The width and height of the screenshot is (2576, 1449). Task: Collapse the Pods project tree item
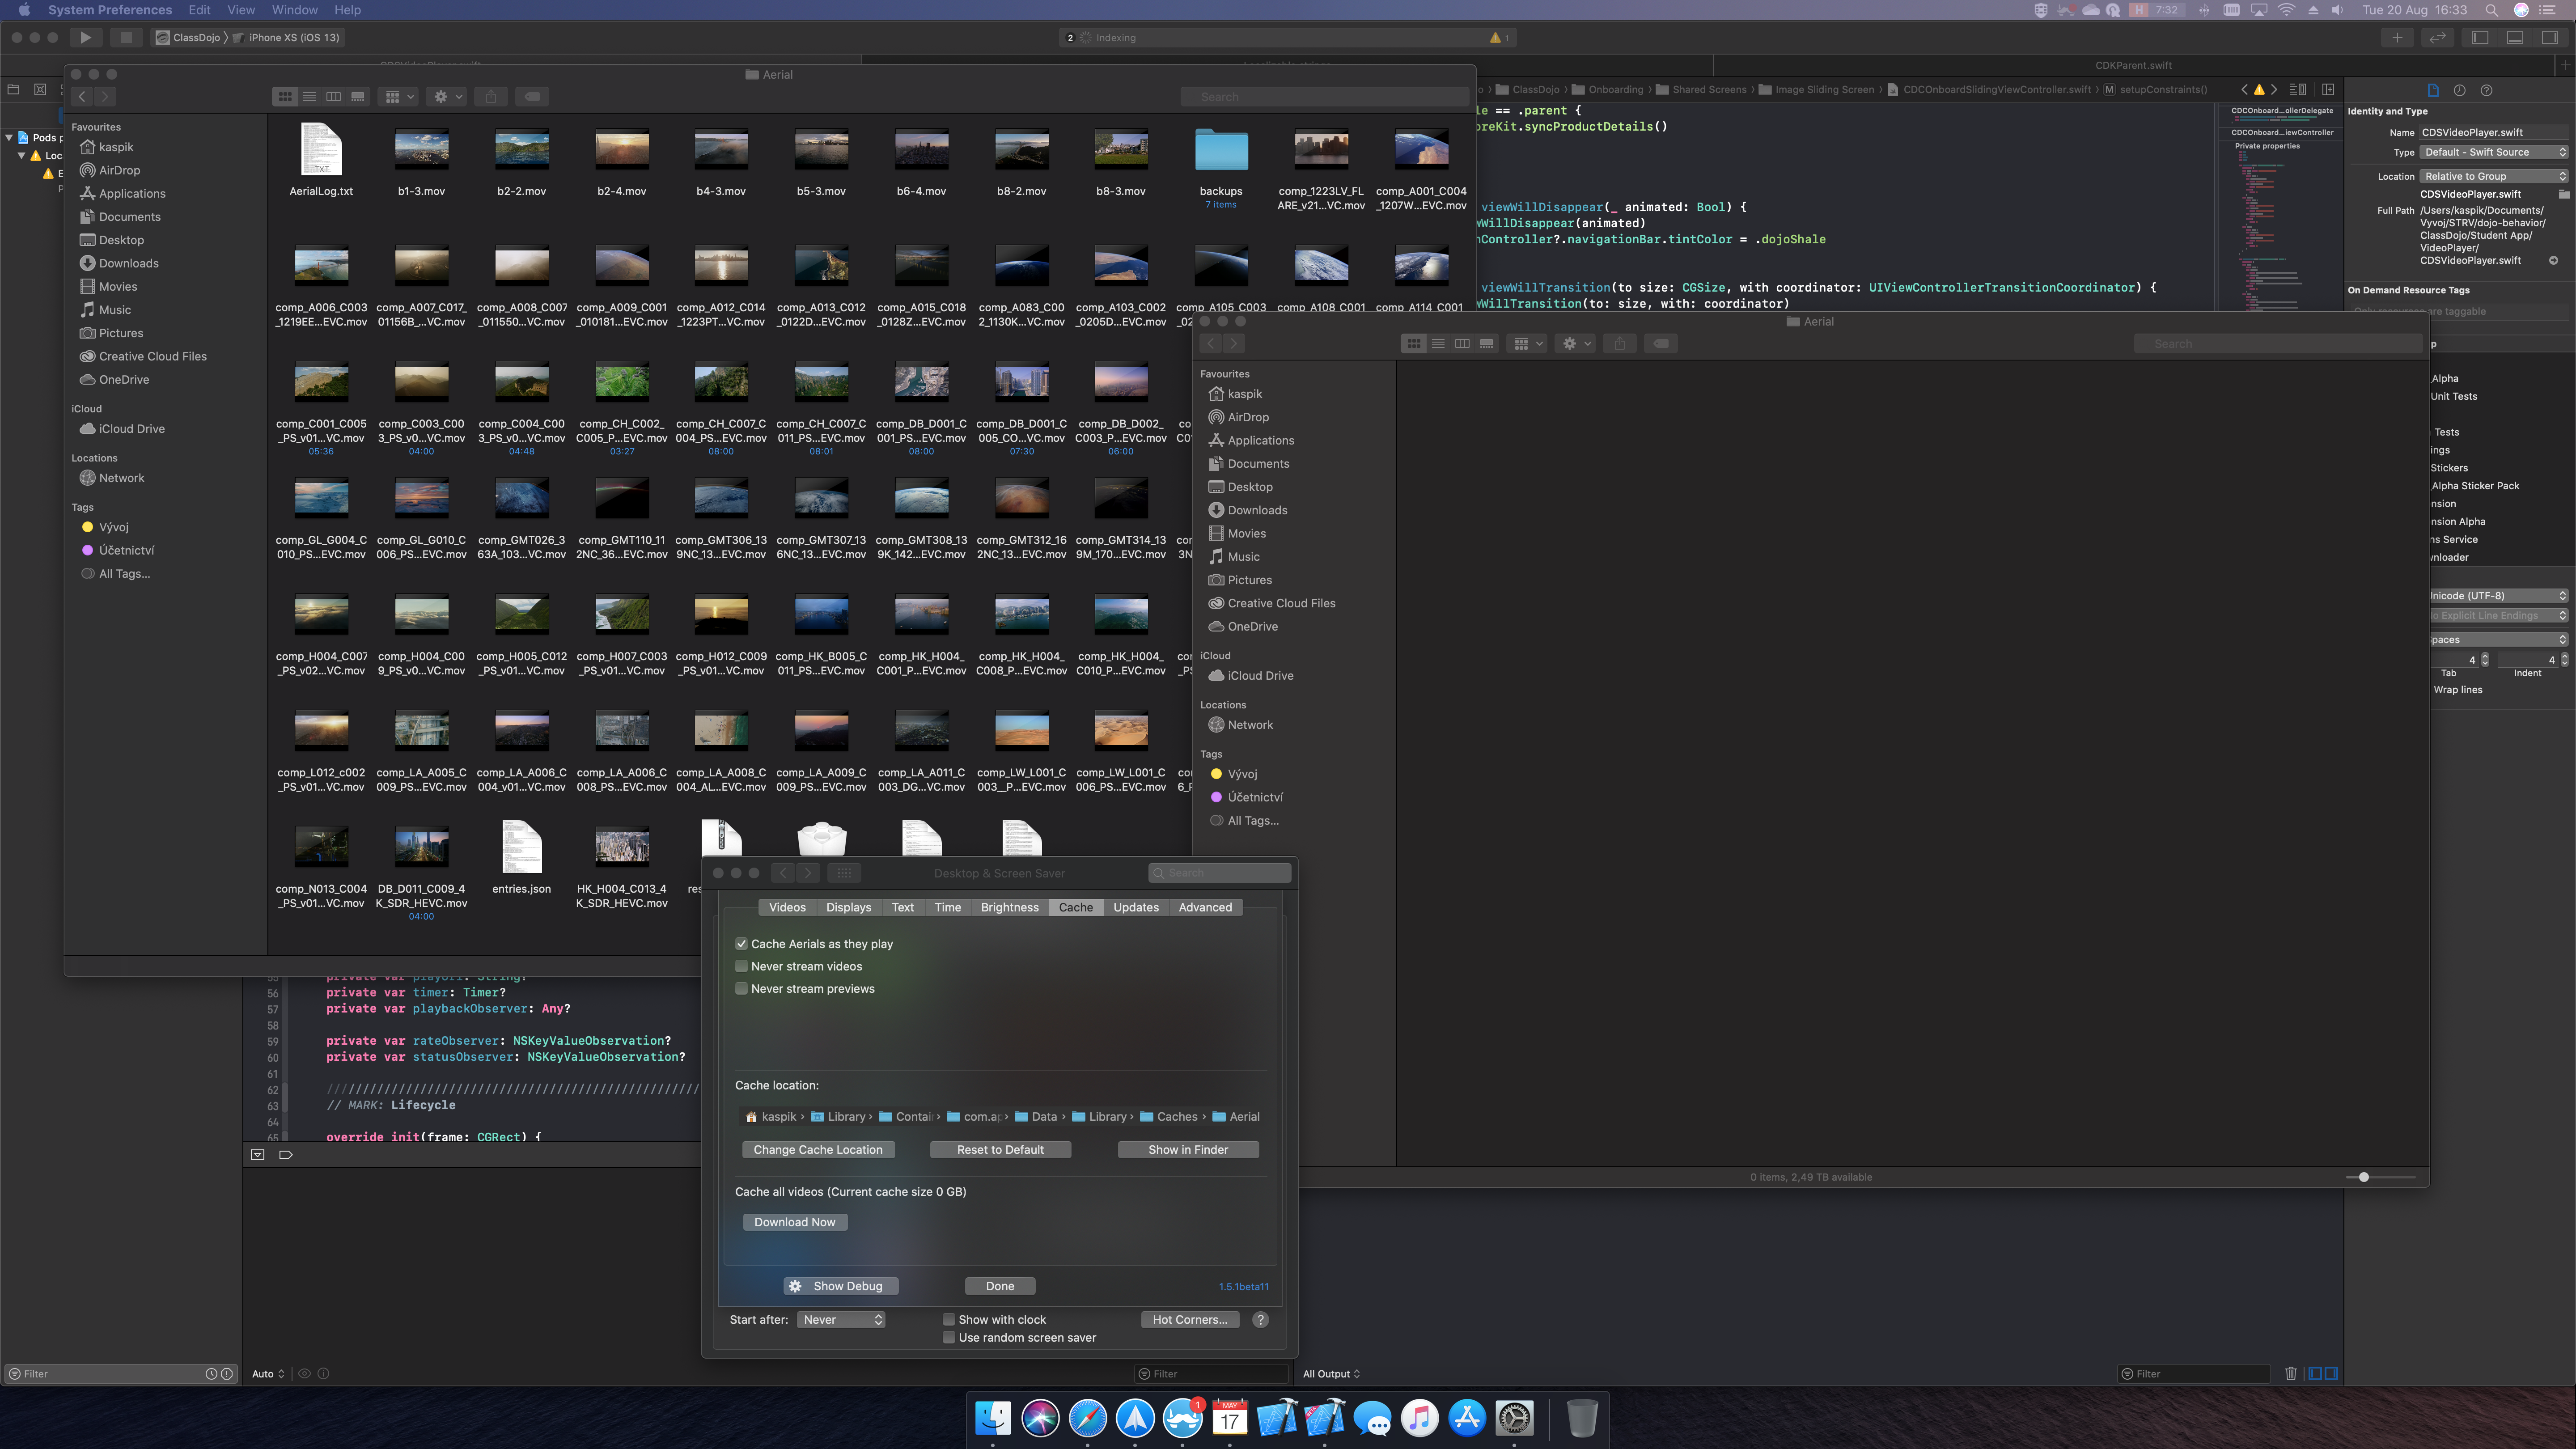(x=9, y=138)
